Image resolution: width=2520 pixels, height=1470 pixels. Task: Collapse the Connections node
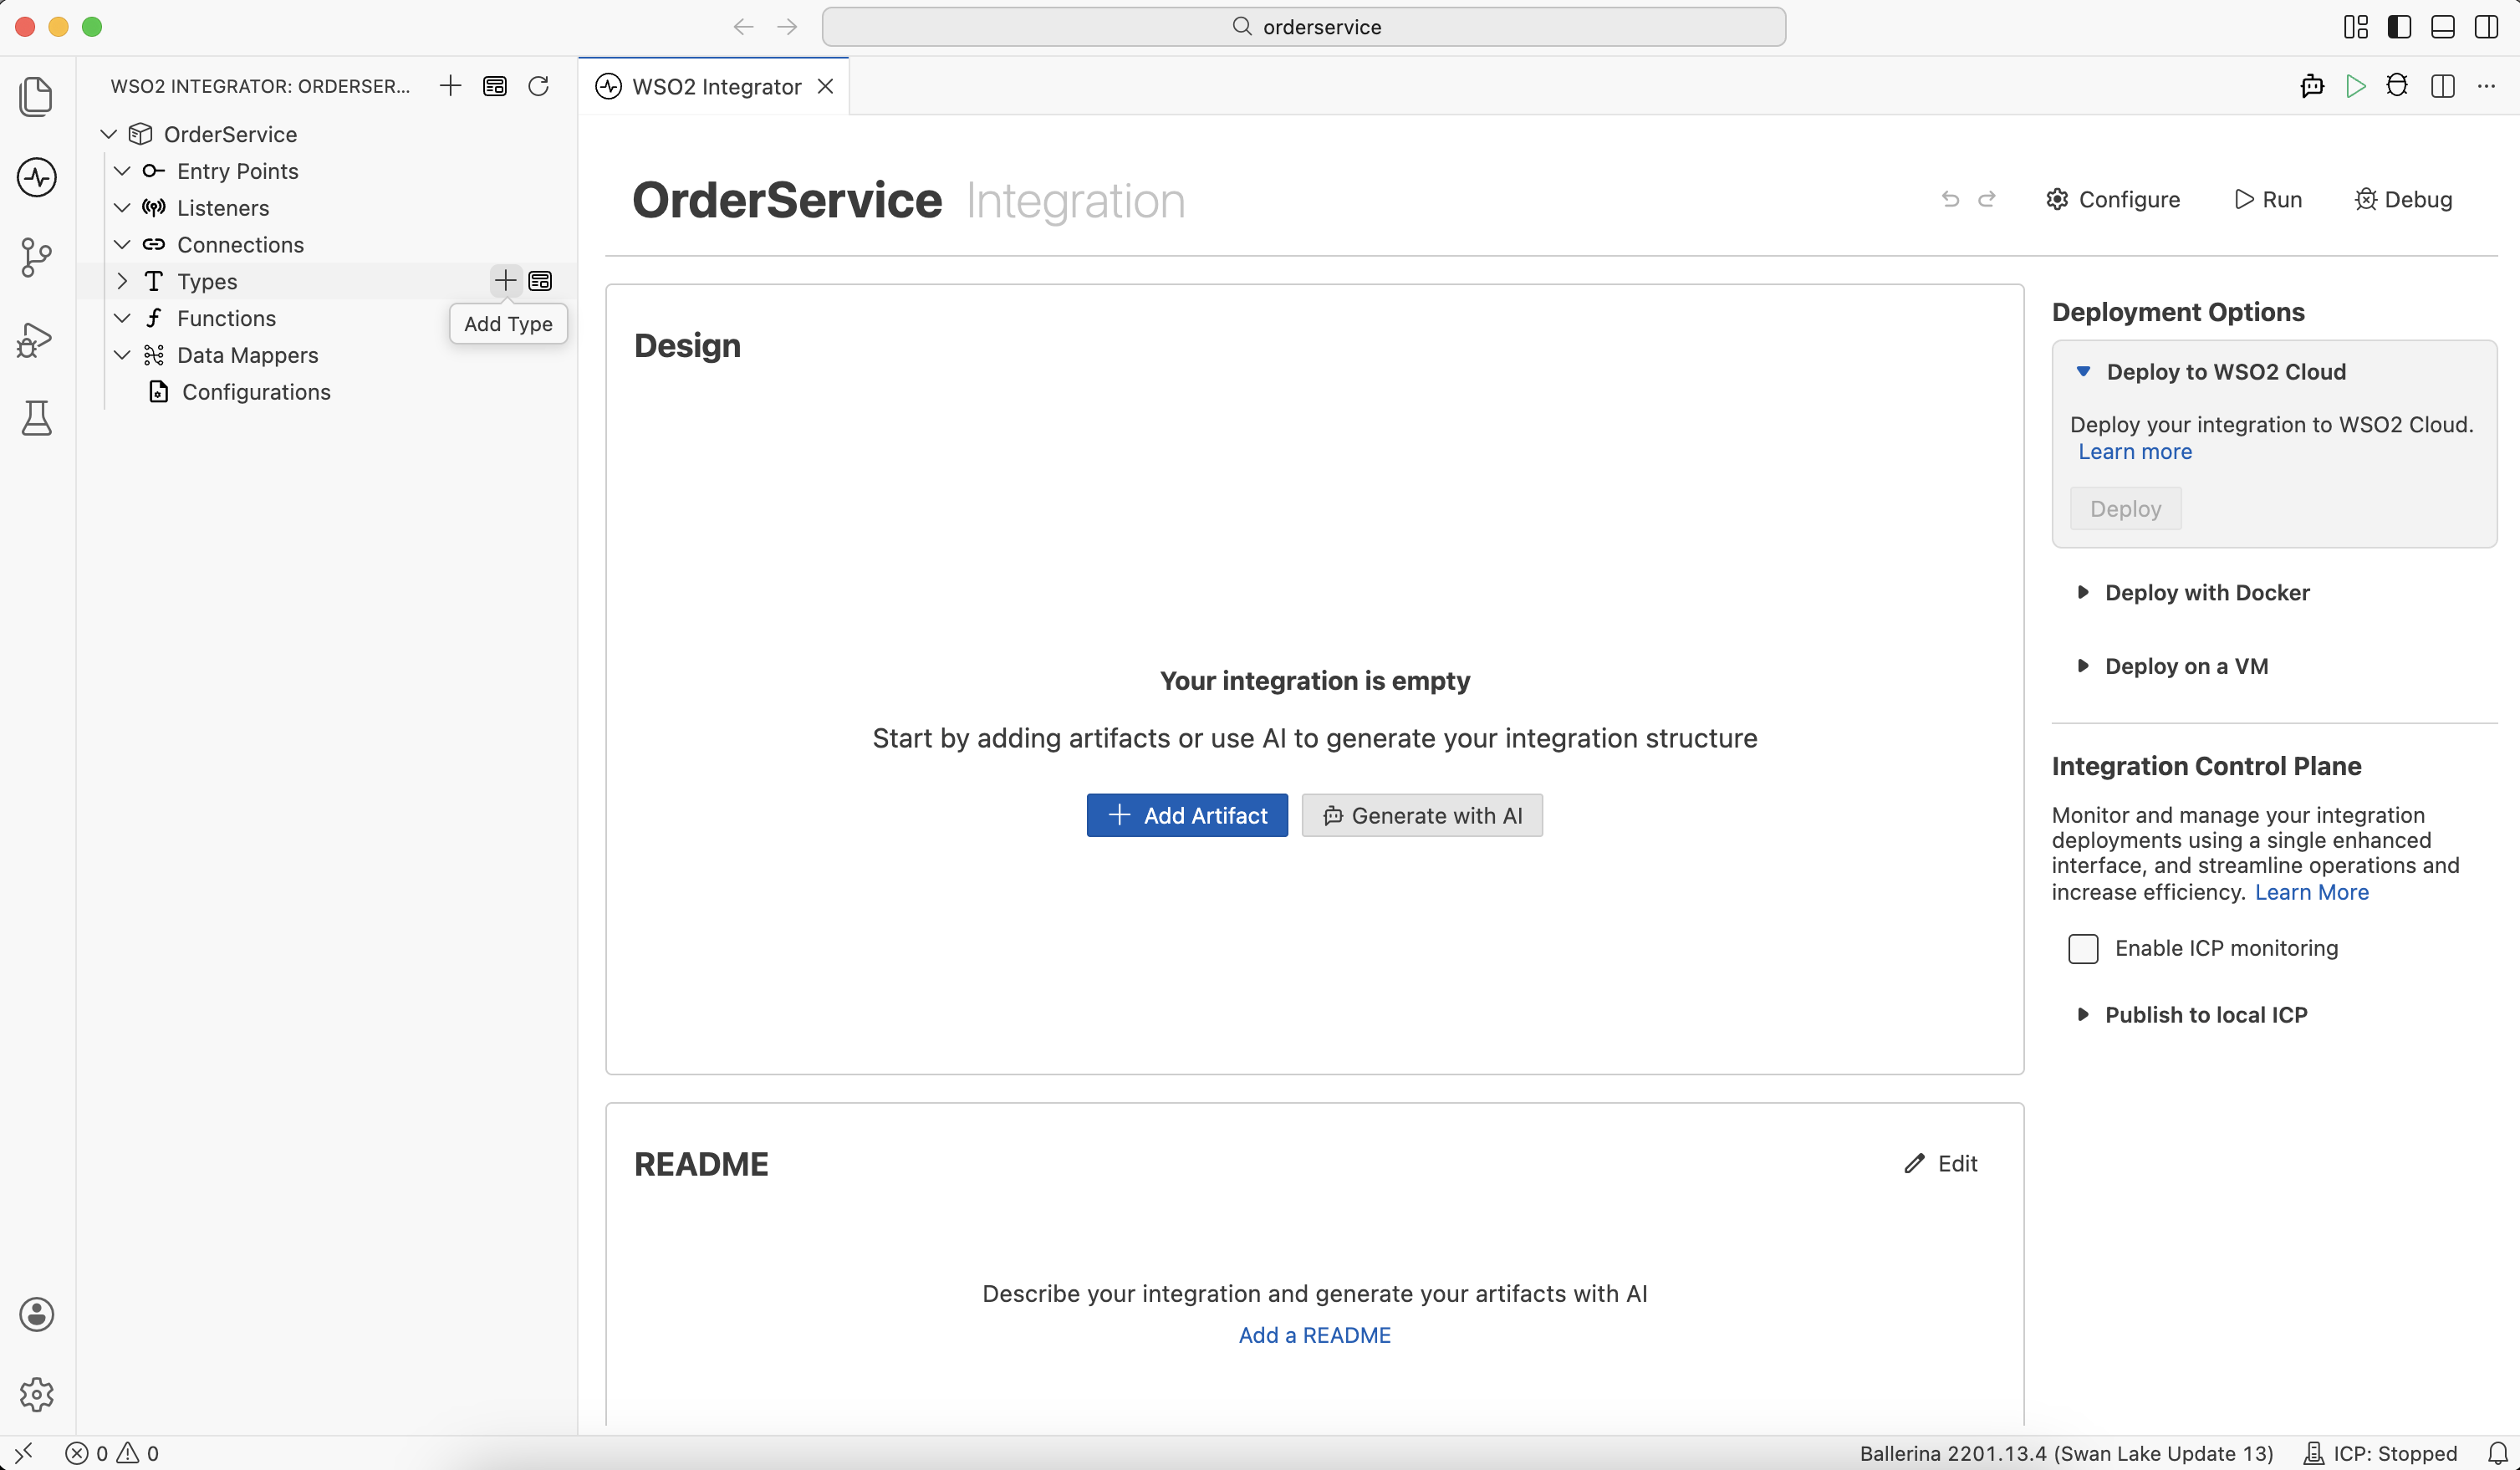pyautogui.click(x=122, y=245)
